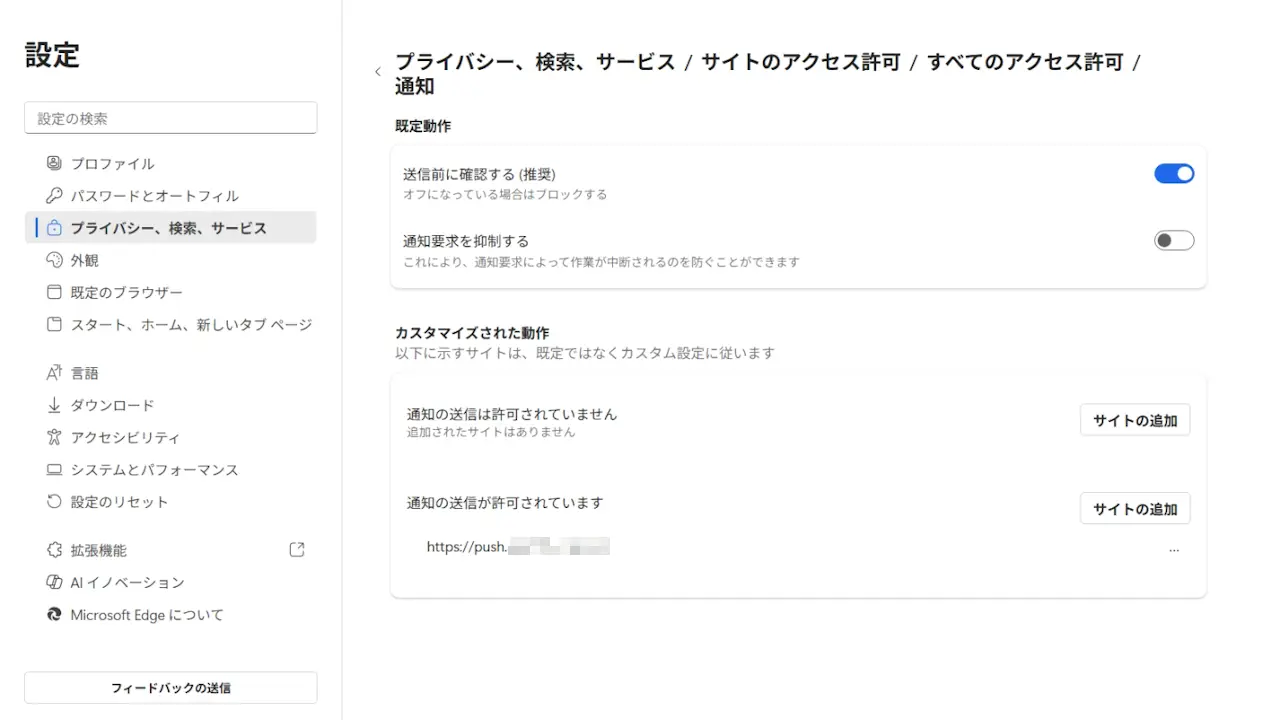
Task: Turn off 送信前に確認する toggle
Action: coord(1174,174)
